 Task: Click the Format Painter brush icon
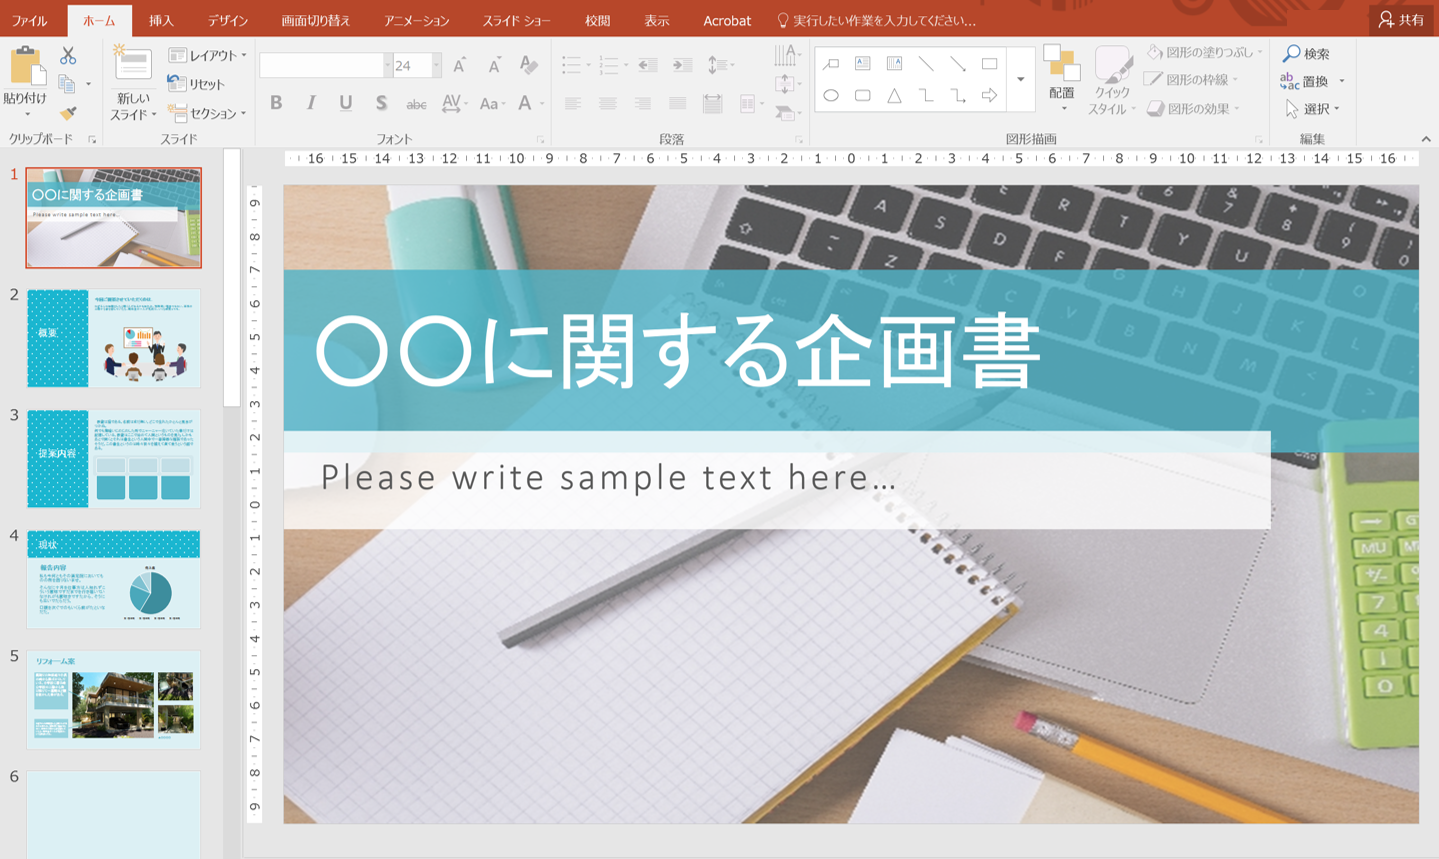pos(68,112)
